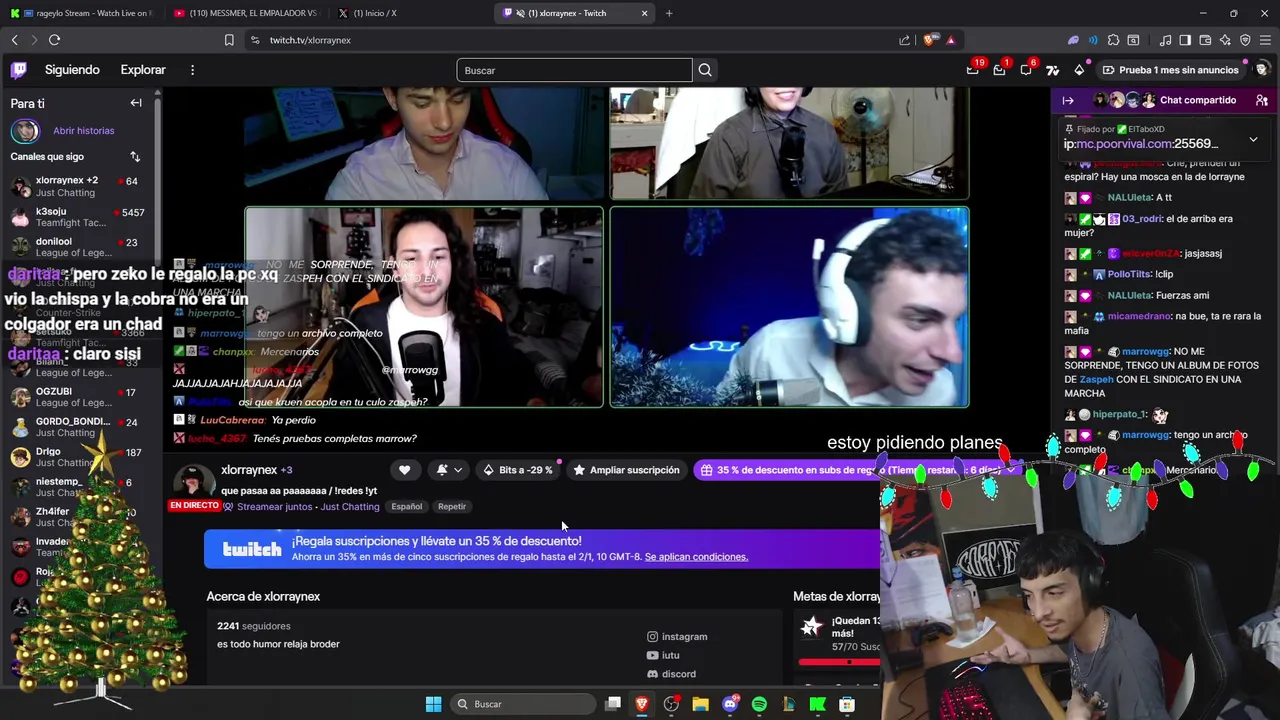Click Bits a -29 % button
The width and height of the screenshot is (1280, 720).
coord(517,470)
